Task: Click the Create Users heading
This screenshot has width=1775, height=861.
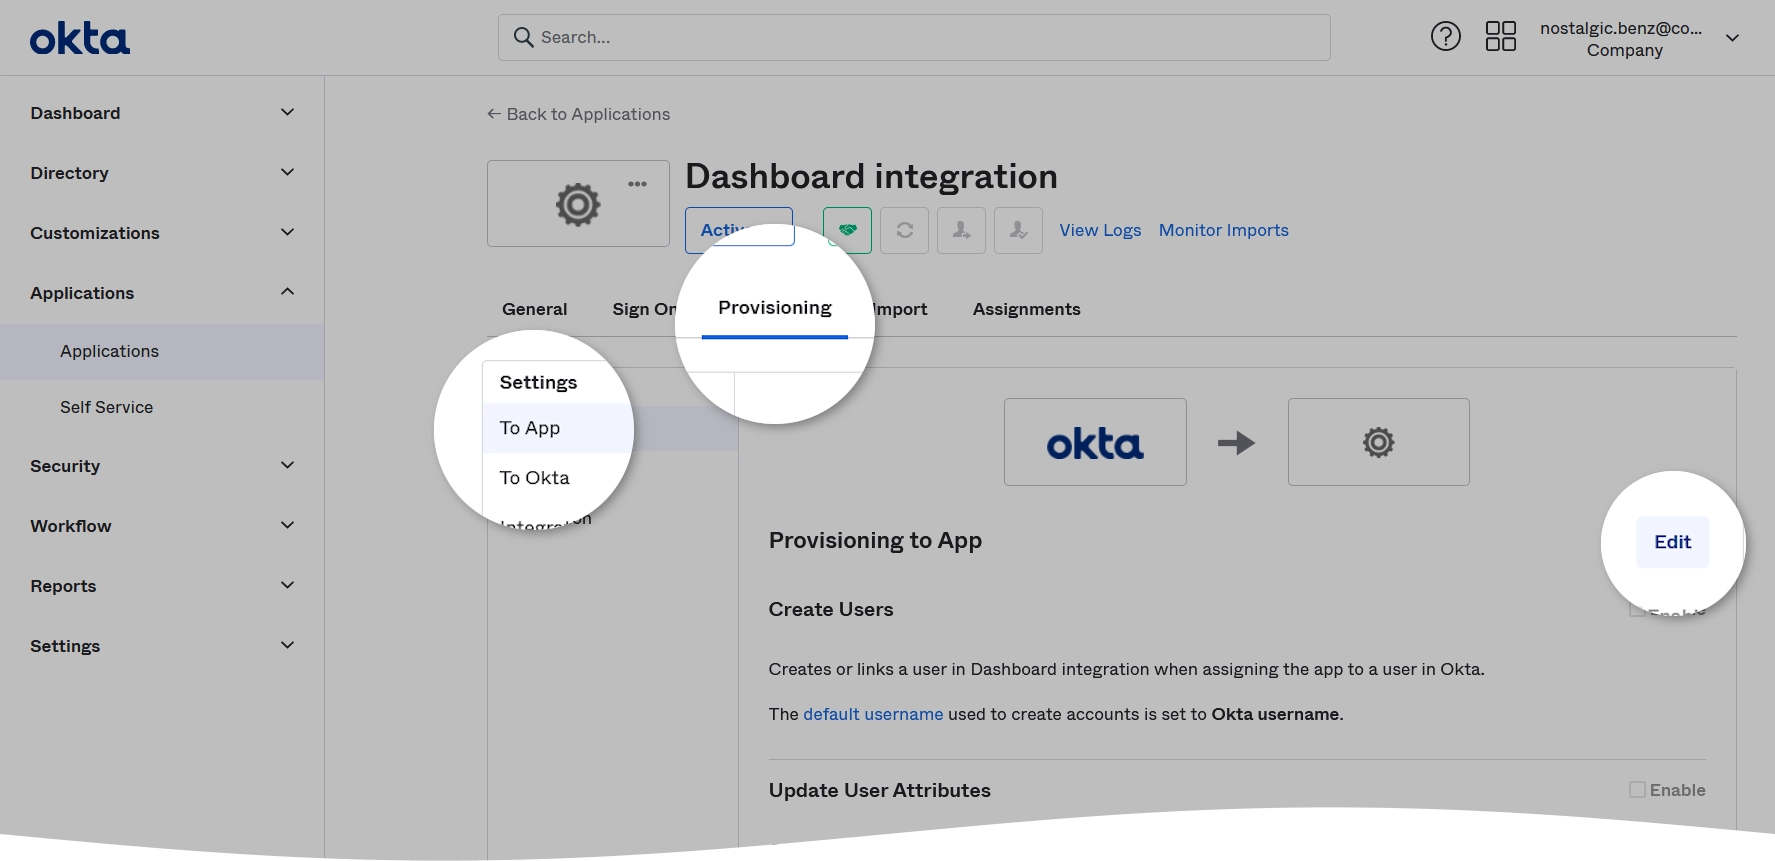Action: coord(831,609)
